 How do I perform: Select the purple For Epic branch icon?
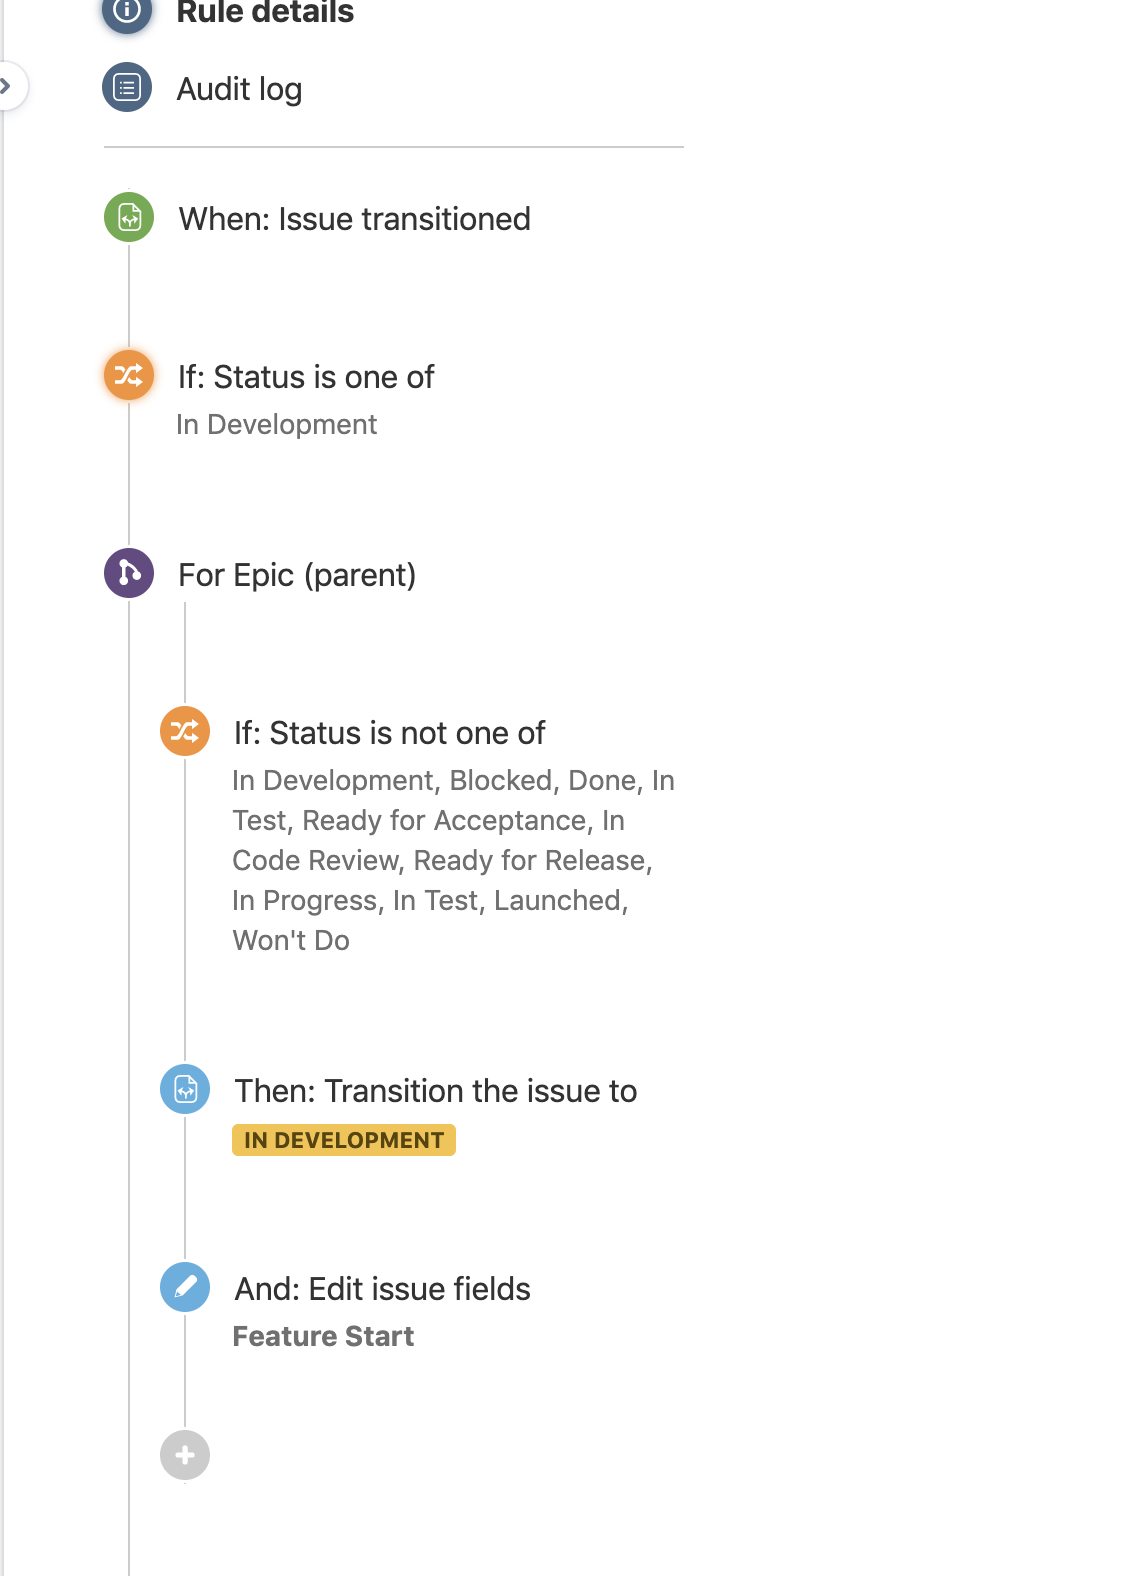pyautogui.click(x=129, y=573)
